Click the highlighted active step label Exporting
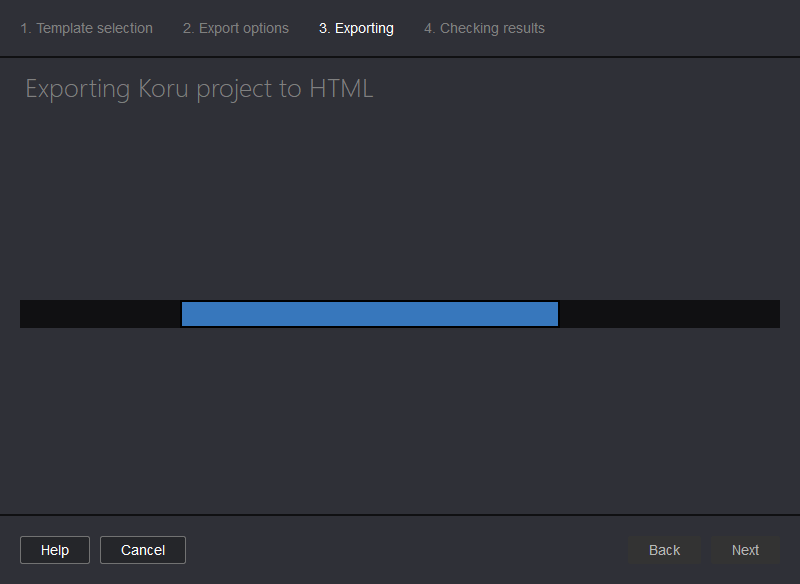Image resolution: width=800 pixels, height=584 pixels. pos(356,28)
